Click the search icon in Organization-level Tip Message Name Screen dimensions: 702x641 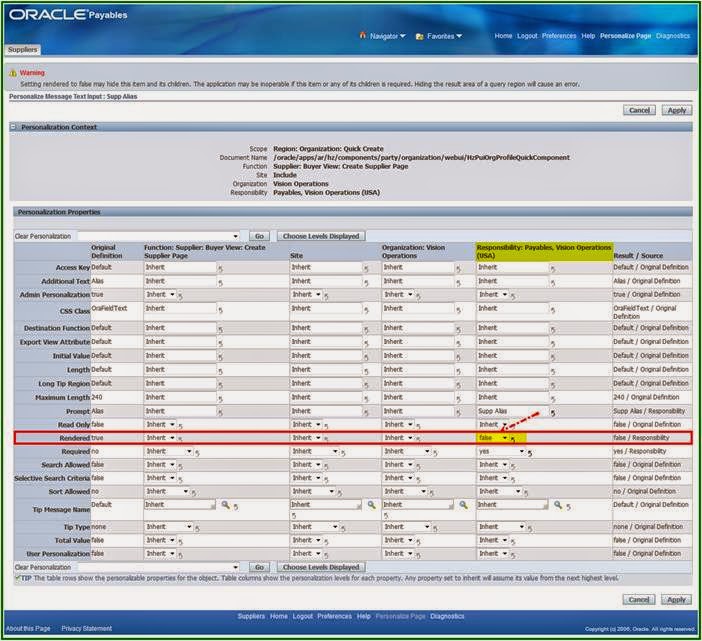click(463, 505)
